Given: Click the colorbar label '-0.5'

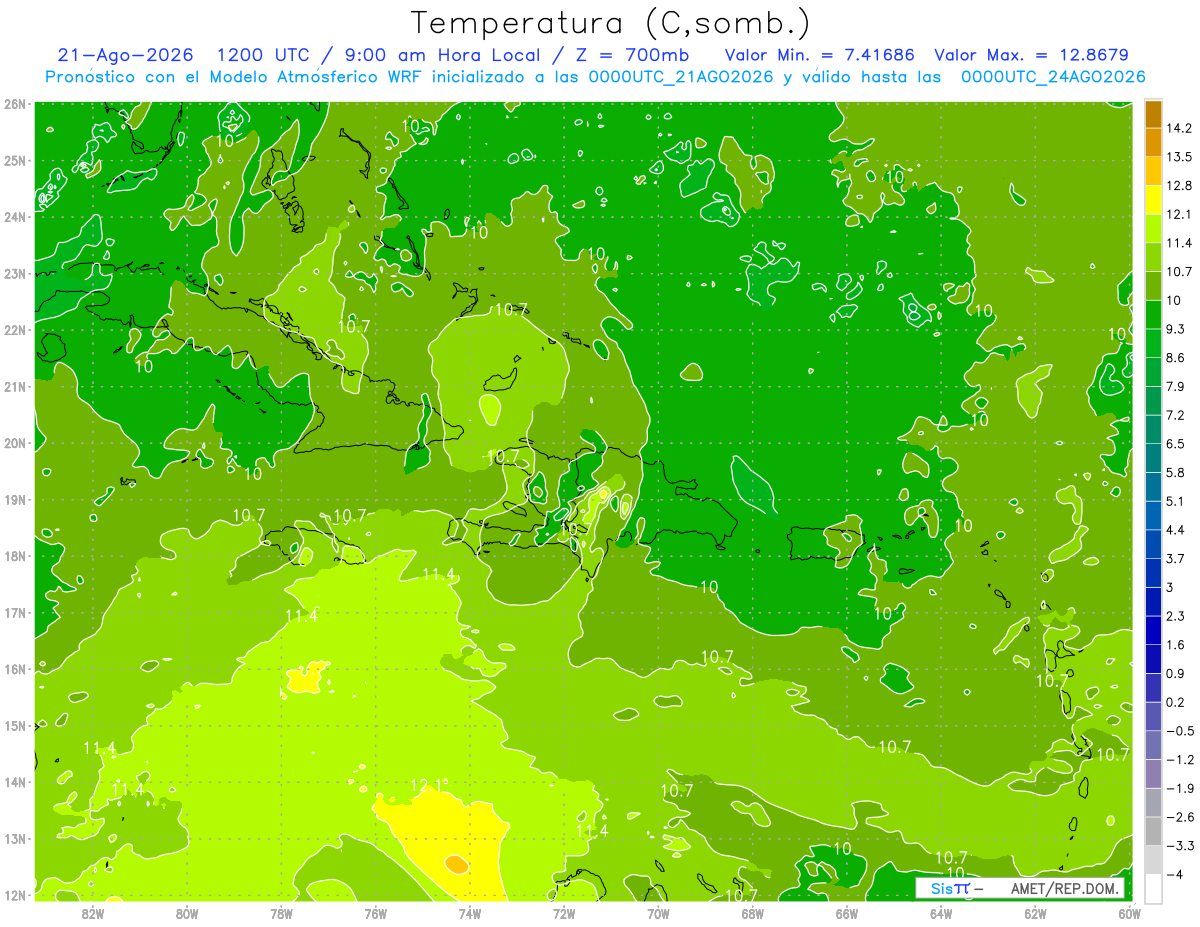Looking at the screenshot, I should pos(1180,731).
